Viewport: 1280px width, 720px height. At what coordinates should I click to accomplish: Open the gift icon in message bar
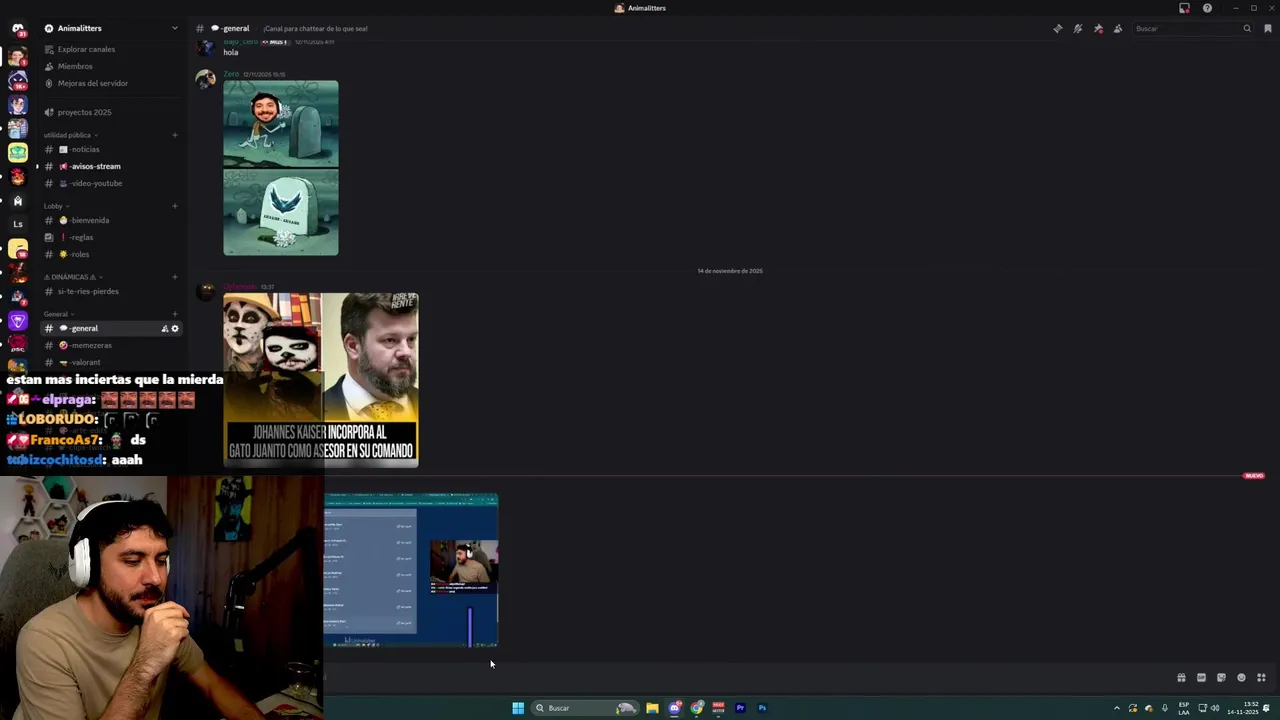tap(1181, 677)
